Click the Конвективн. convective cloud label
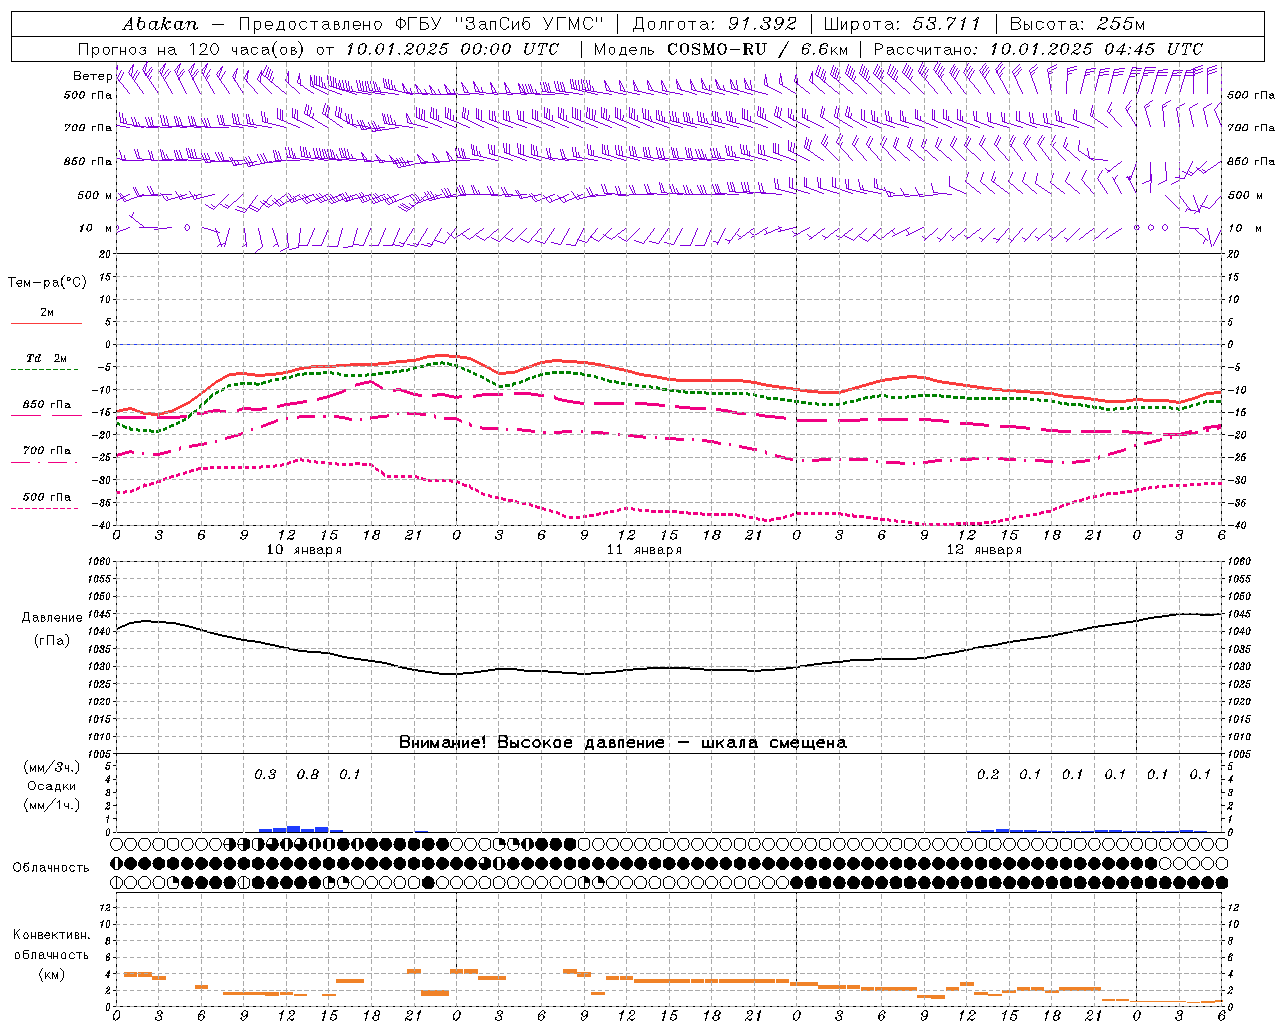 tap(52, 935)
